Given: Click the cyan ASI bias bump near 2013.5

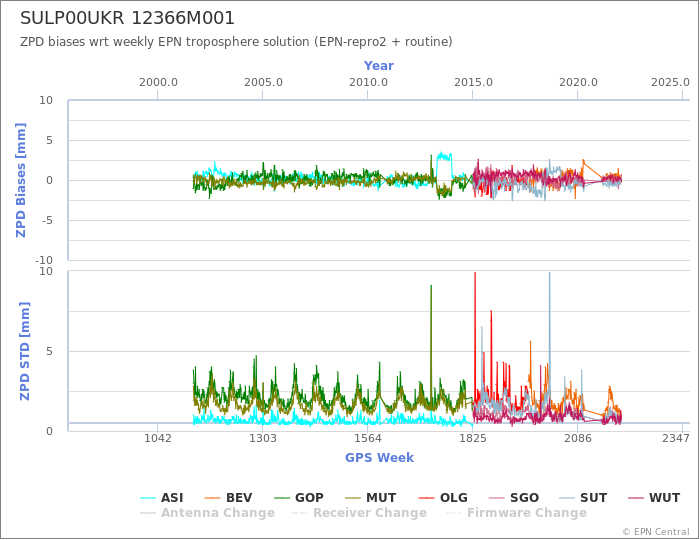Looking at the screenshot, I should 444,157.
